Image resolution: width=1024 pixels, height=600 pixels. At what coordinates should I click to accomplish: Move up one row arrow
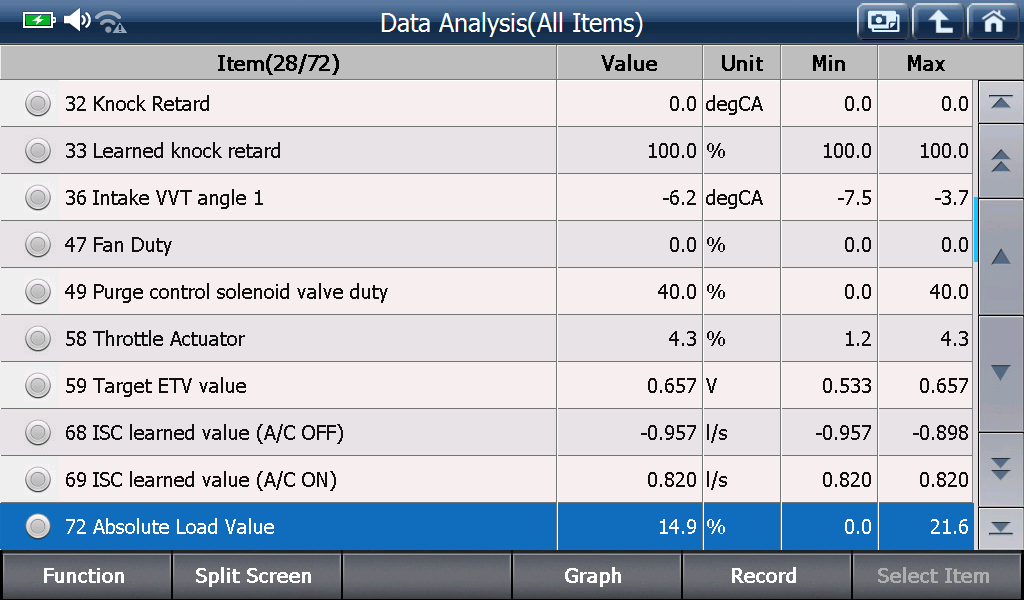(1000, 257)
